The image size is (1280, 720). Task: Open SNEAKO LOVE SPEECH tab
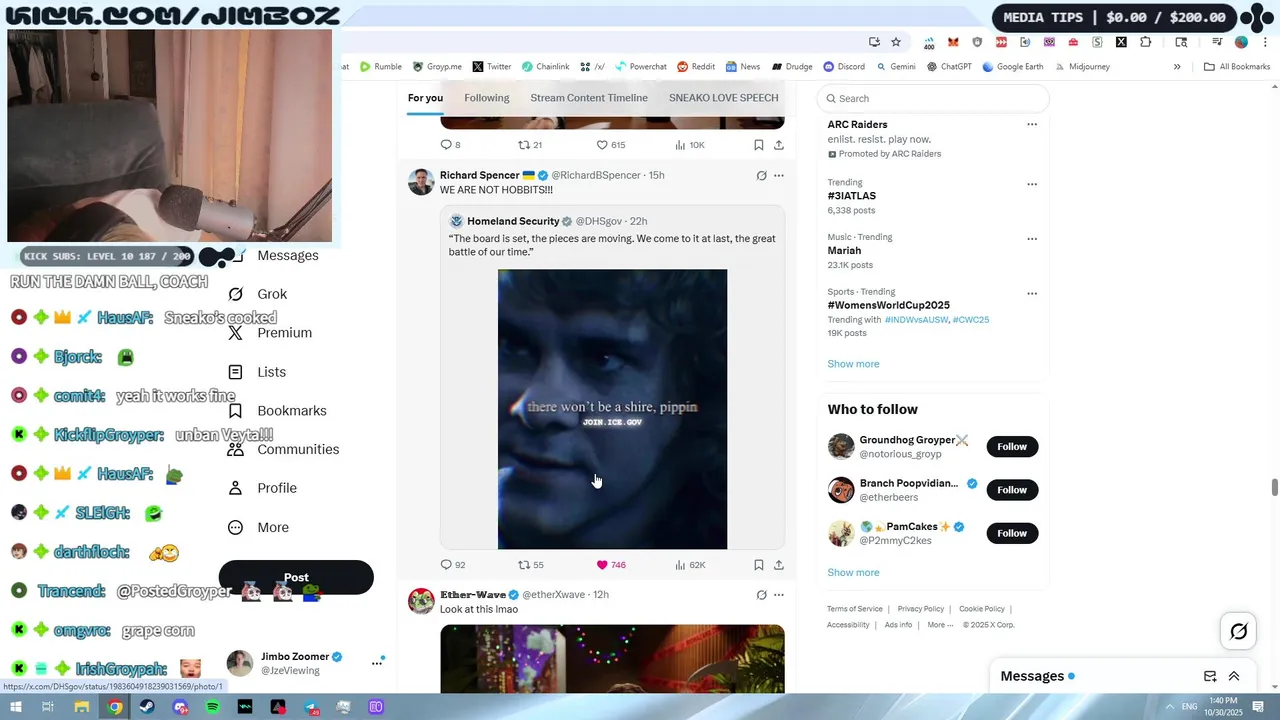(723, 98)
